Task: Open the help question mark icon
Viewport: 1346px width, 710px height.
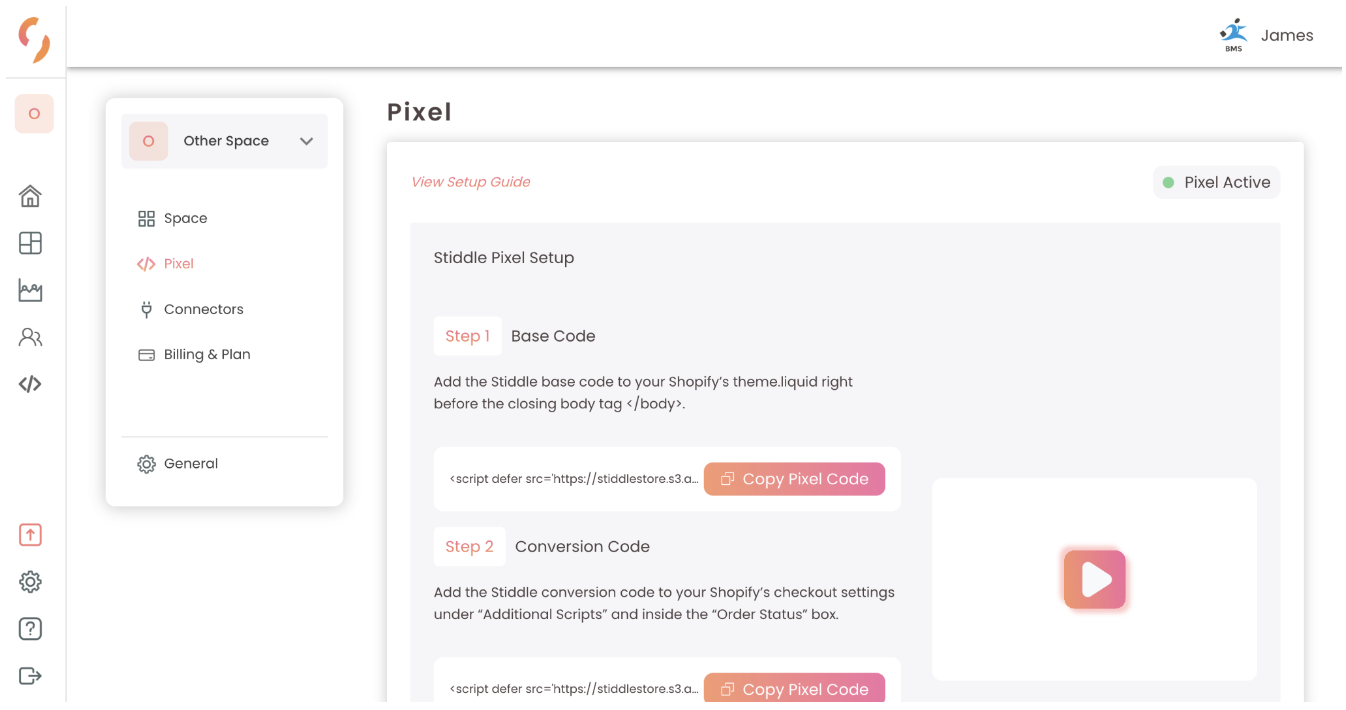Action: click(x=31, y=629)
